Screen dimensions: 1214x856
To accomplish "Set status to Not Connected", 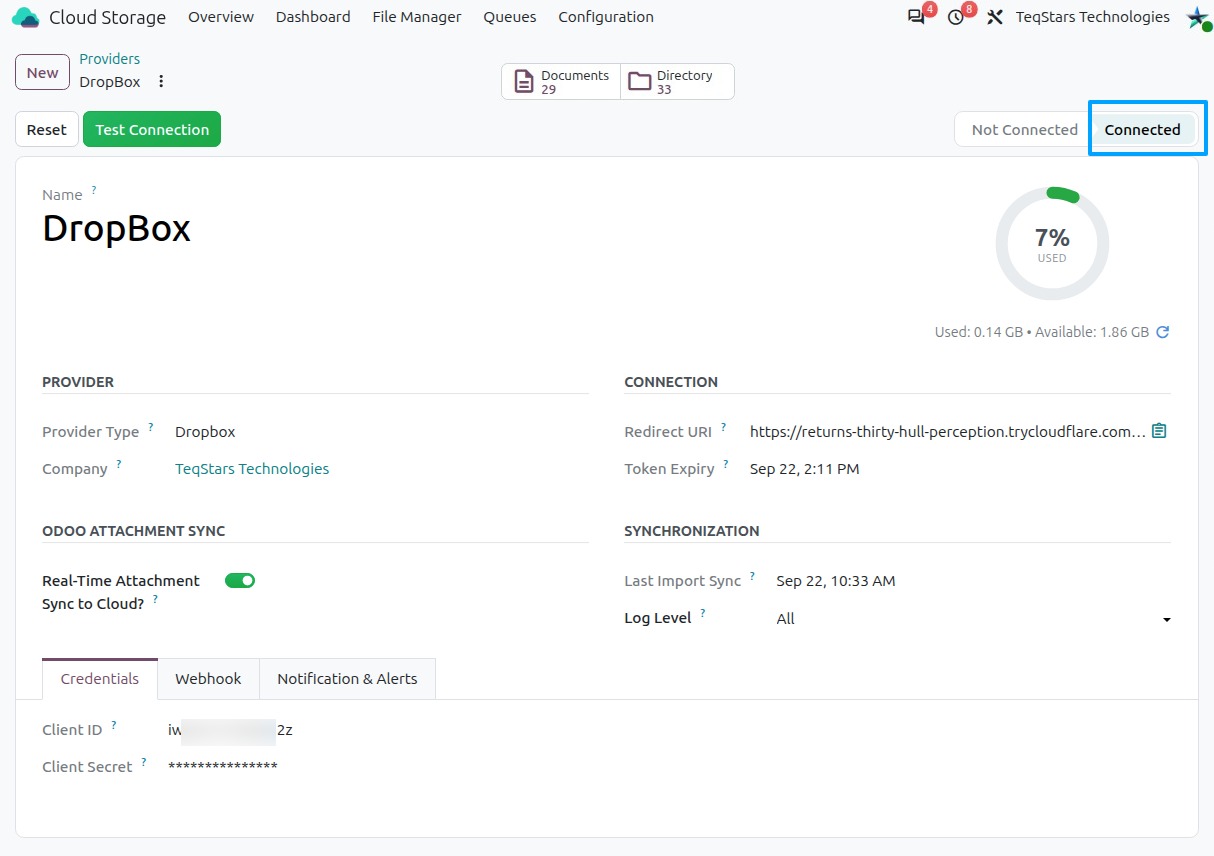I will click(1024, 129).
